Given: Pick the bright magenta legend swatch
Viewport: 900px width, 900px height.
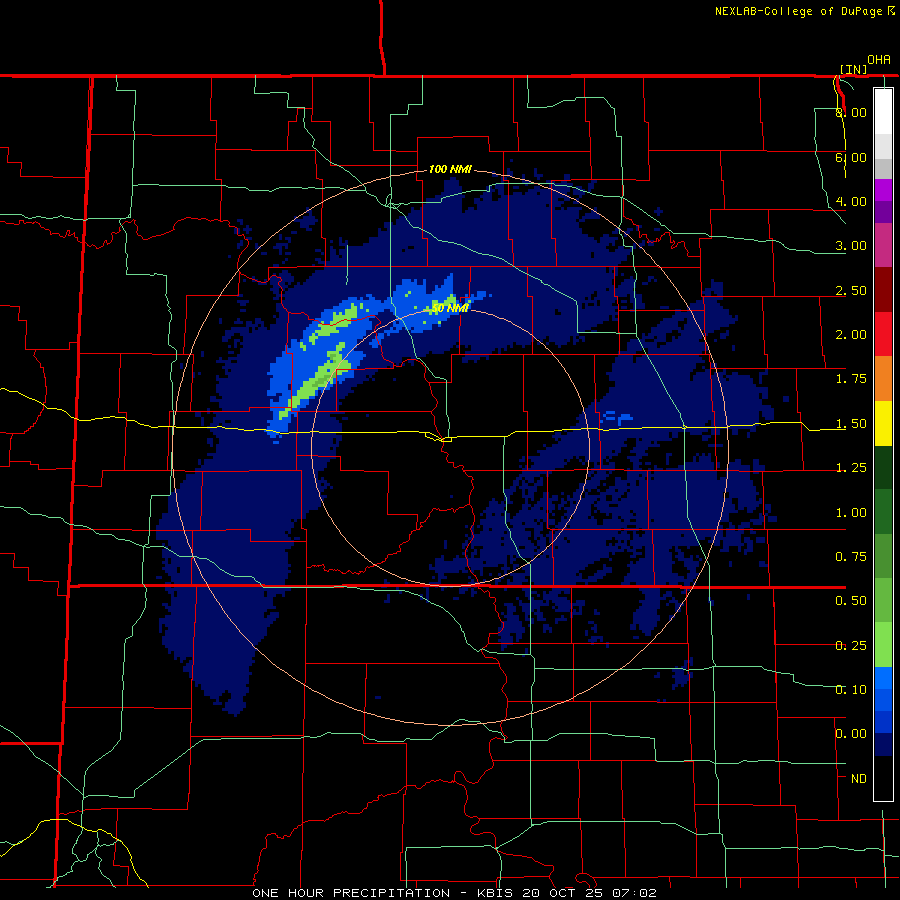Looking at the screenshot, I should click(x=883, y=190).
